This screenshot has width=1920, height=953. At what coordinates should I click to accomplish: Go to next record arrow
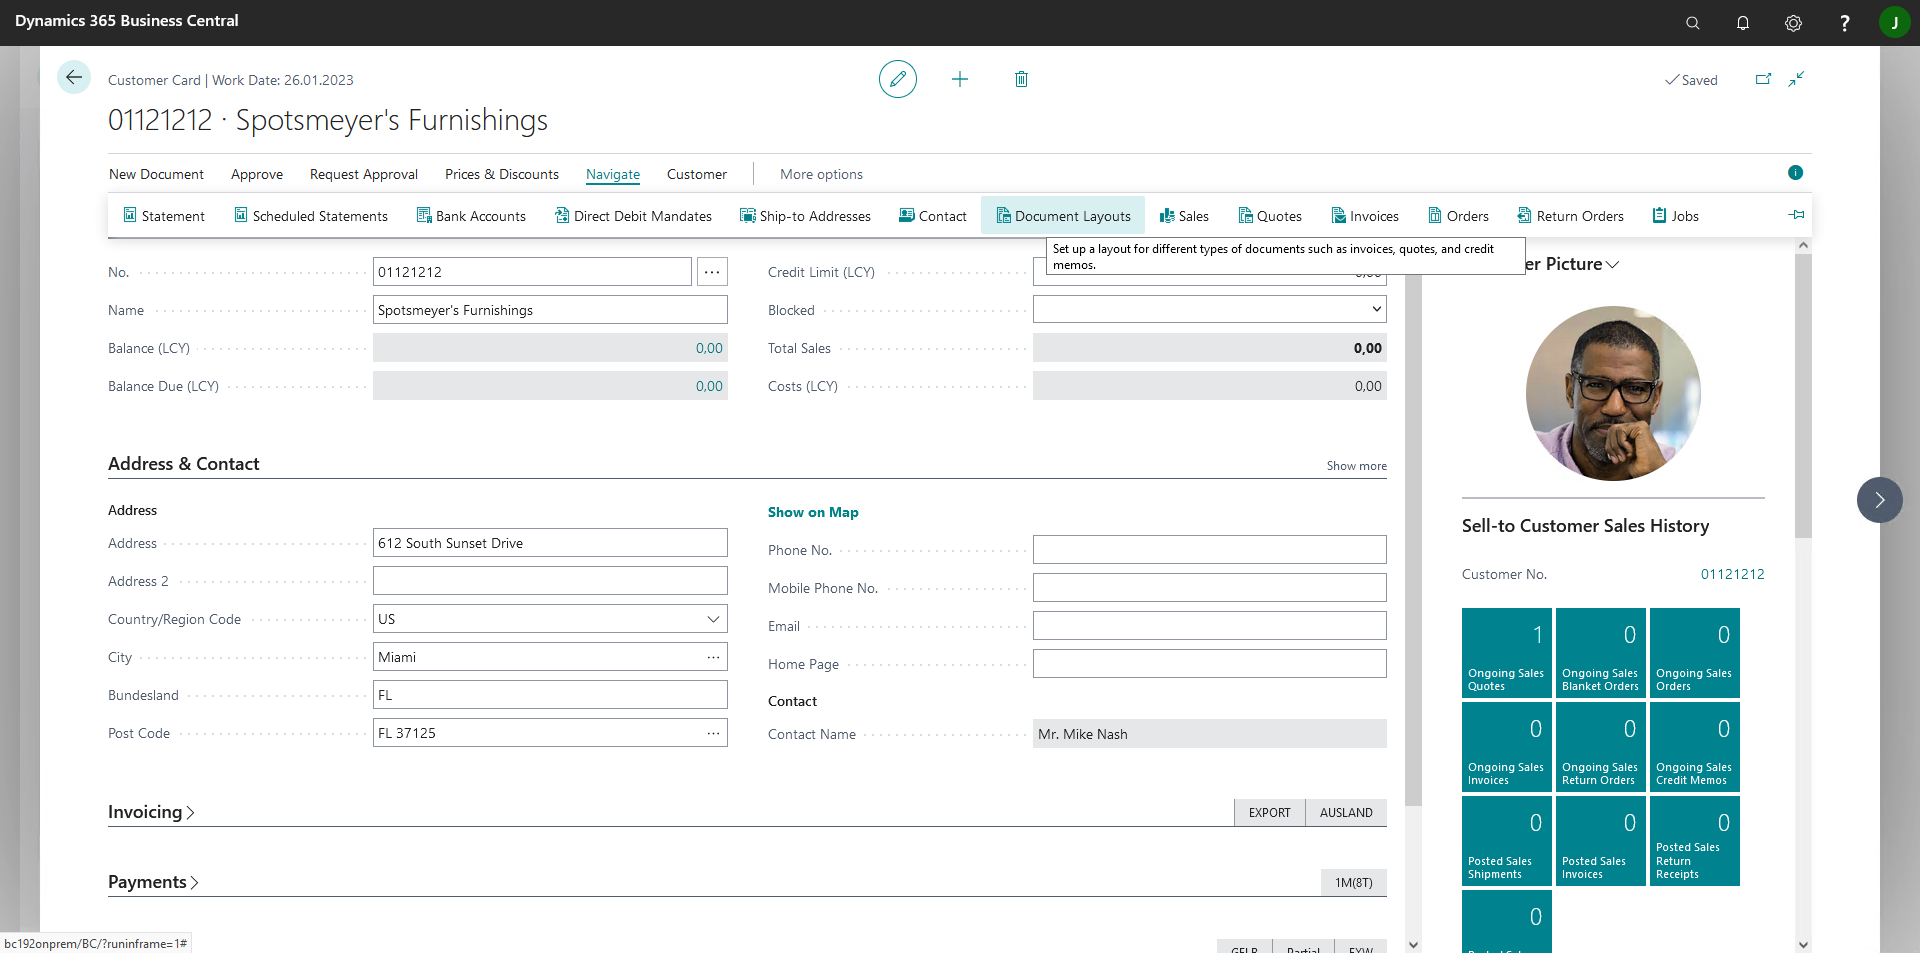pyautogui.click(x=1880, y=500)
